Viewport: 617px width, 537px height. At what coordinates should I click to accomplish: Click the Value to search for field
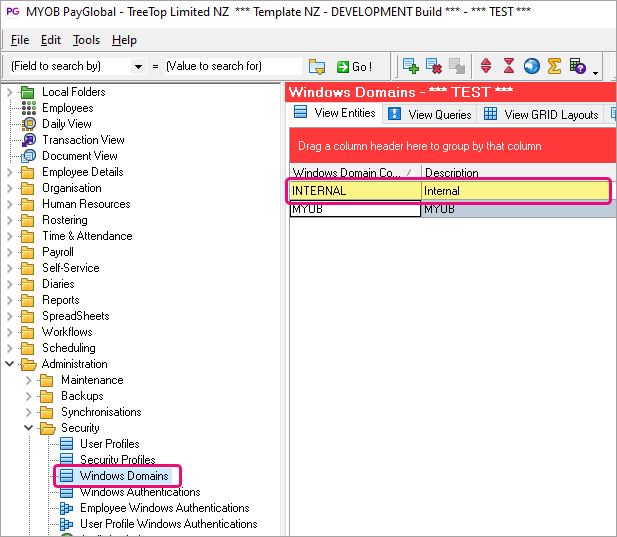point(232,66)
